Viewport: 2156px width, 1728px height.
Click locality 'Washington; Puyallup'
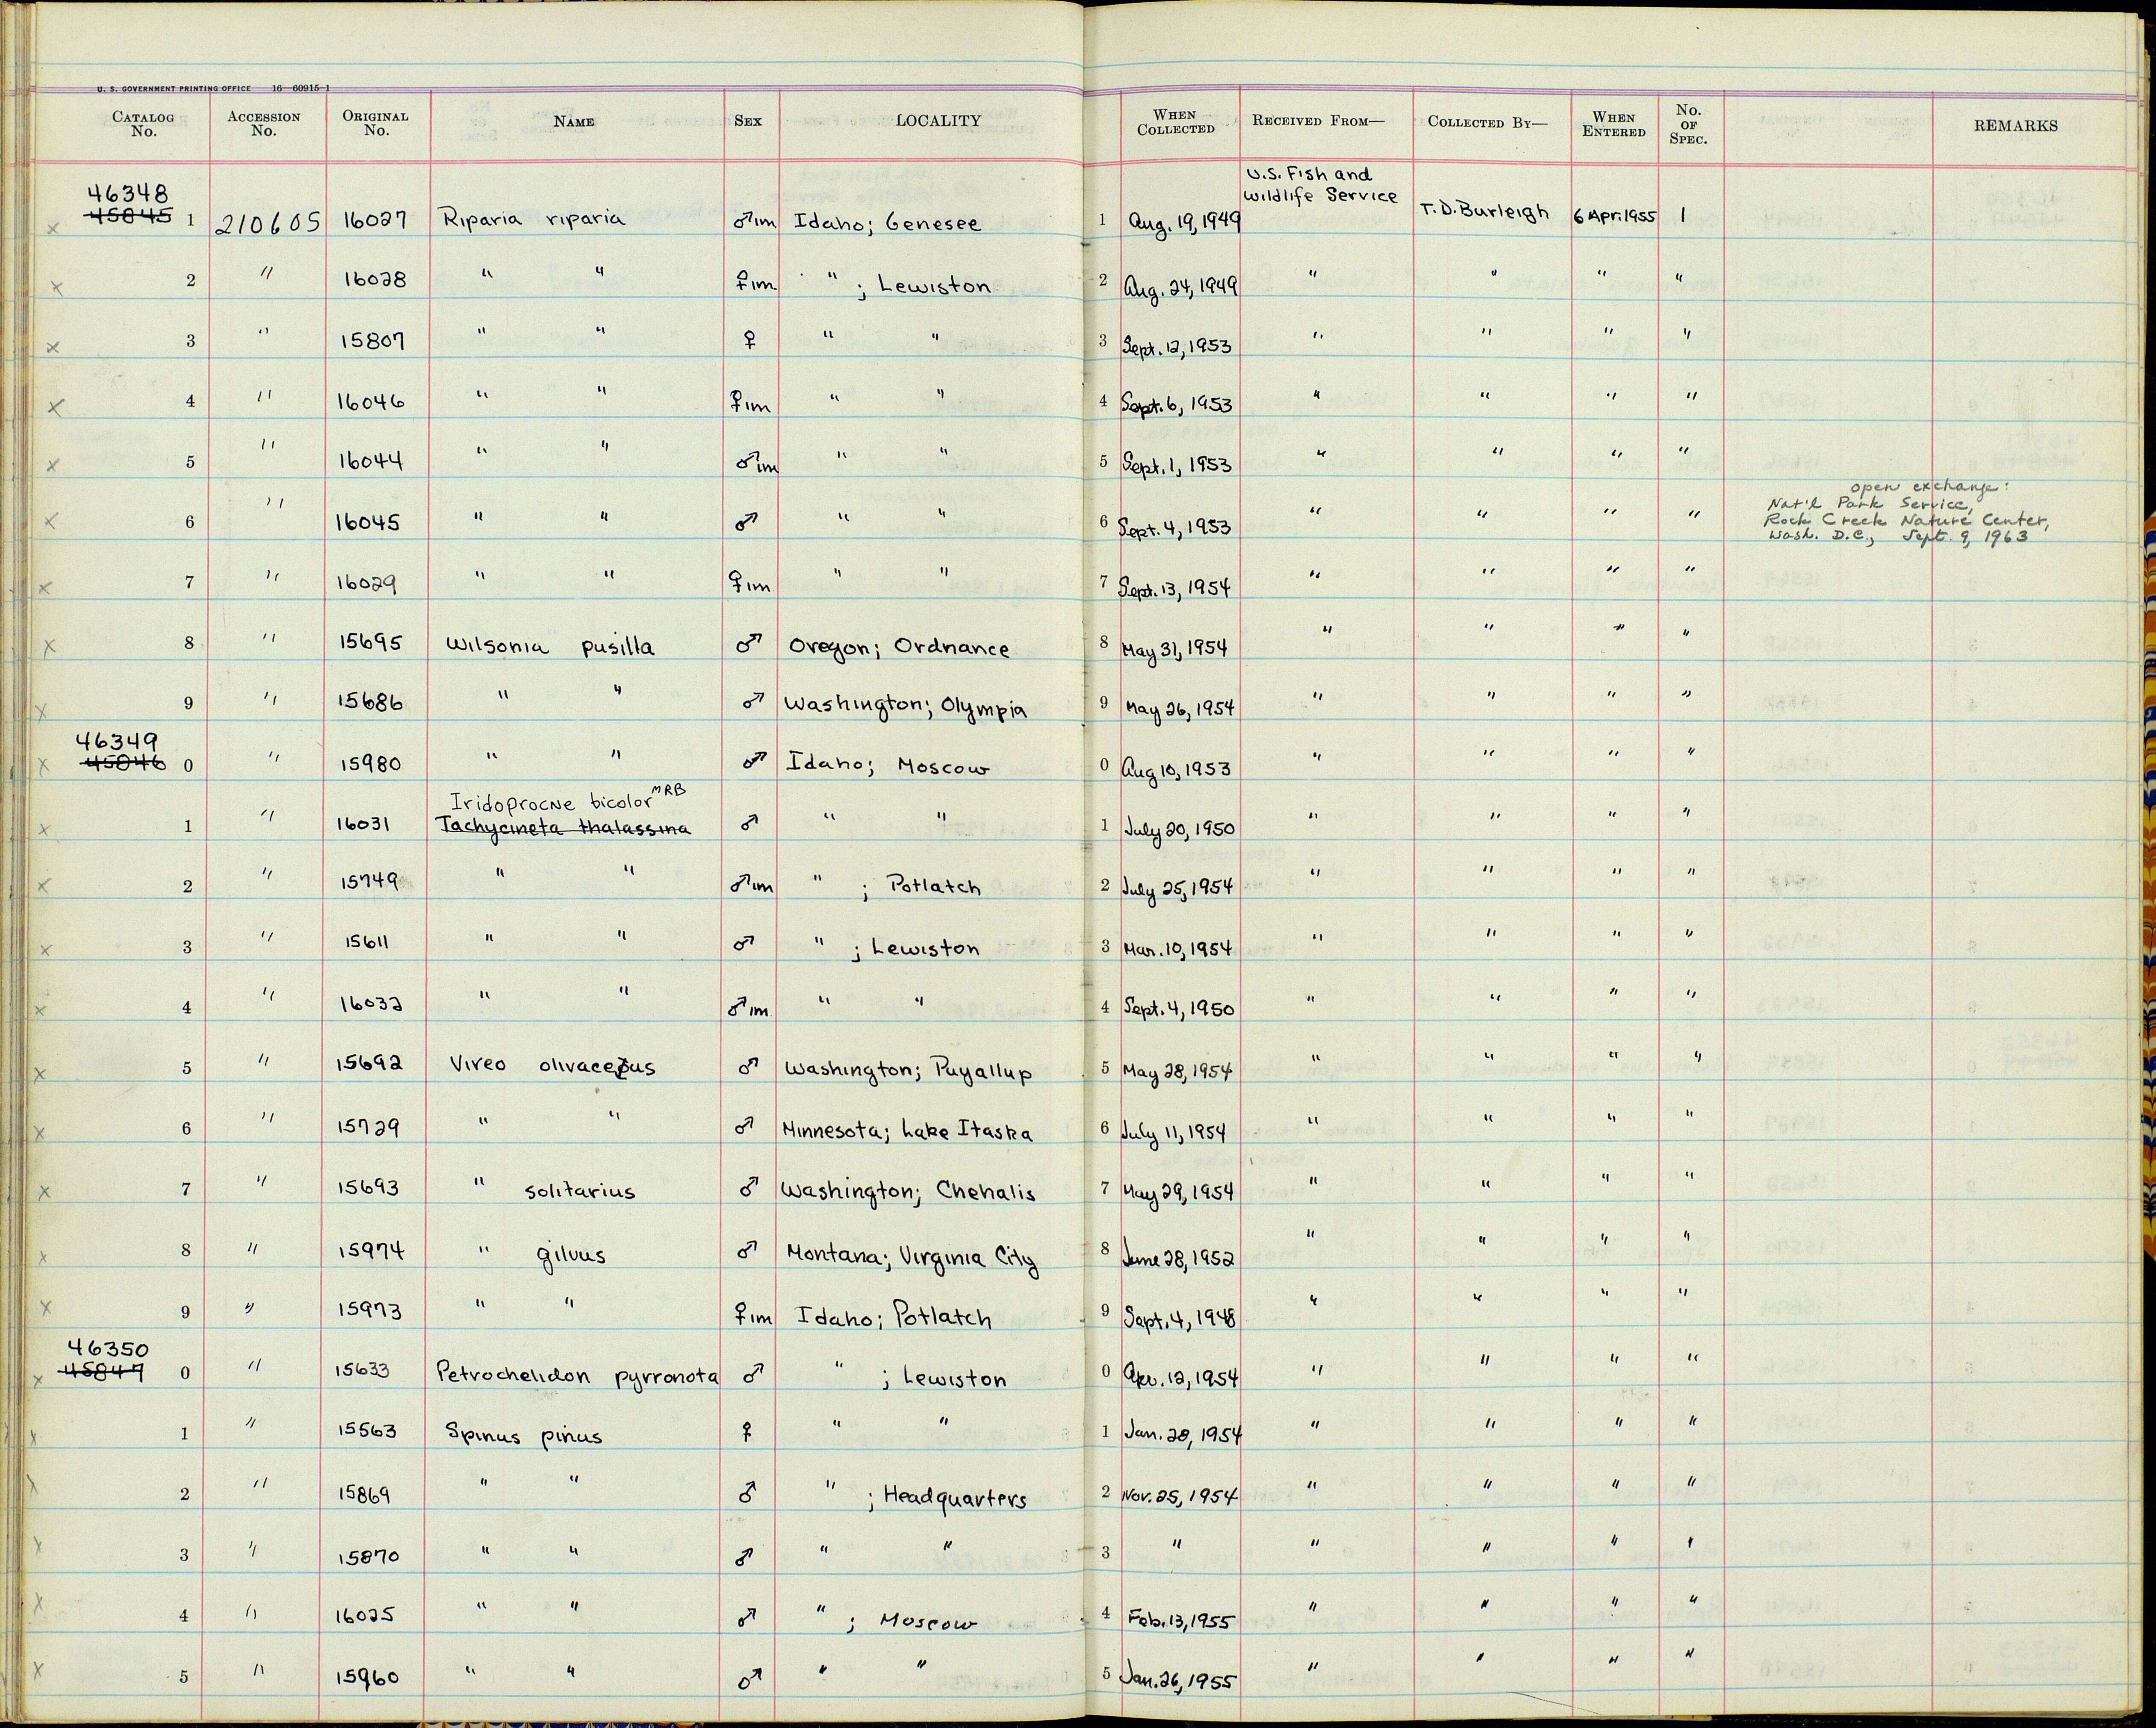[907, 1071]
